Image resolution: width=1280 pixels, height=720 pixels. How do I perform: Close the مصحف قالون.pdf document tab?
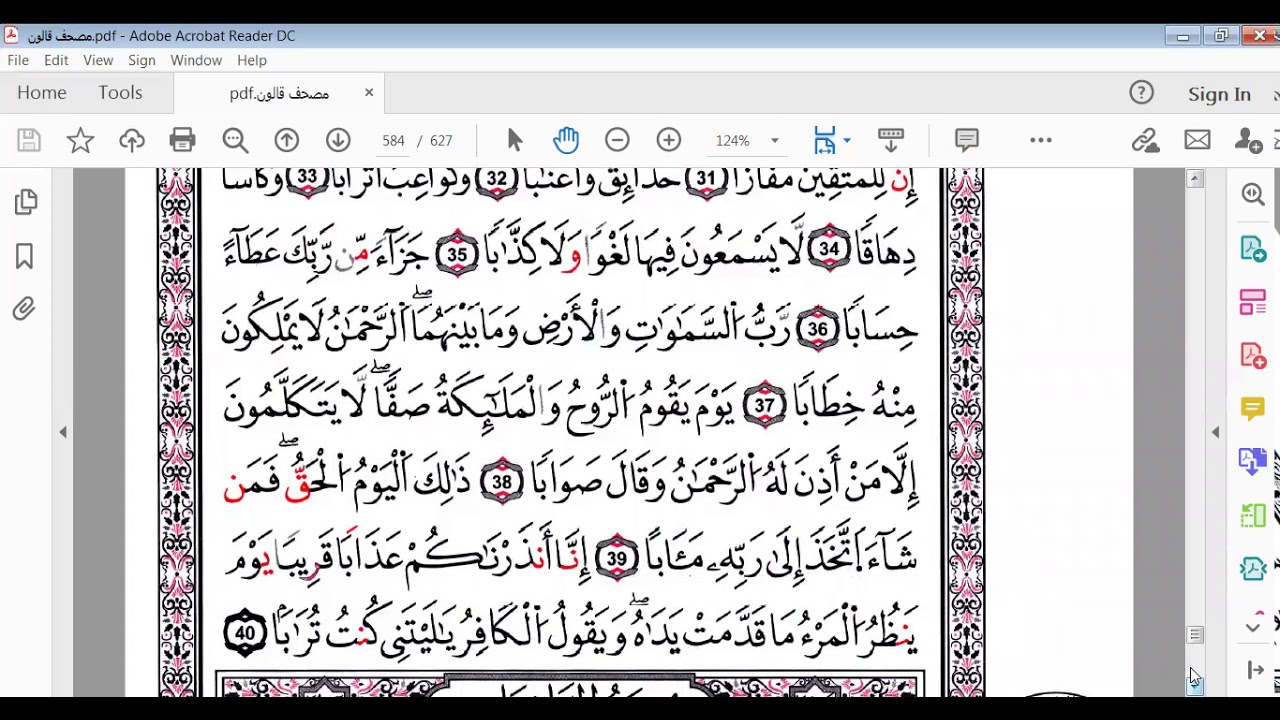(x=369, y=93)
